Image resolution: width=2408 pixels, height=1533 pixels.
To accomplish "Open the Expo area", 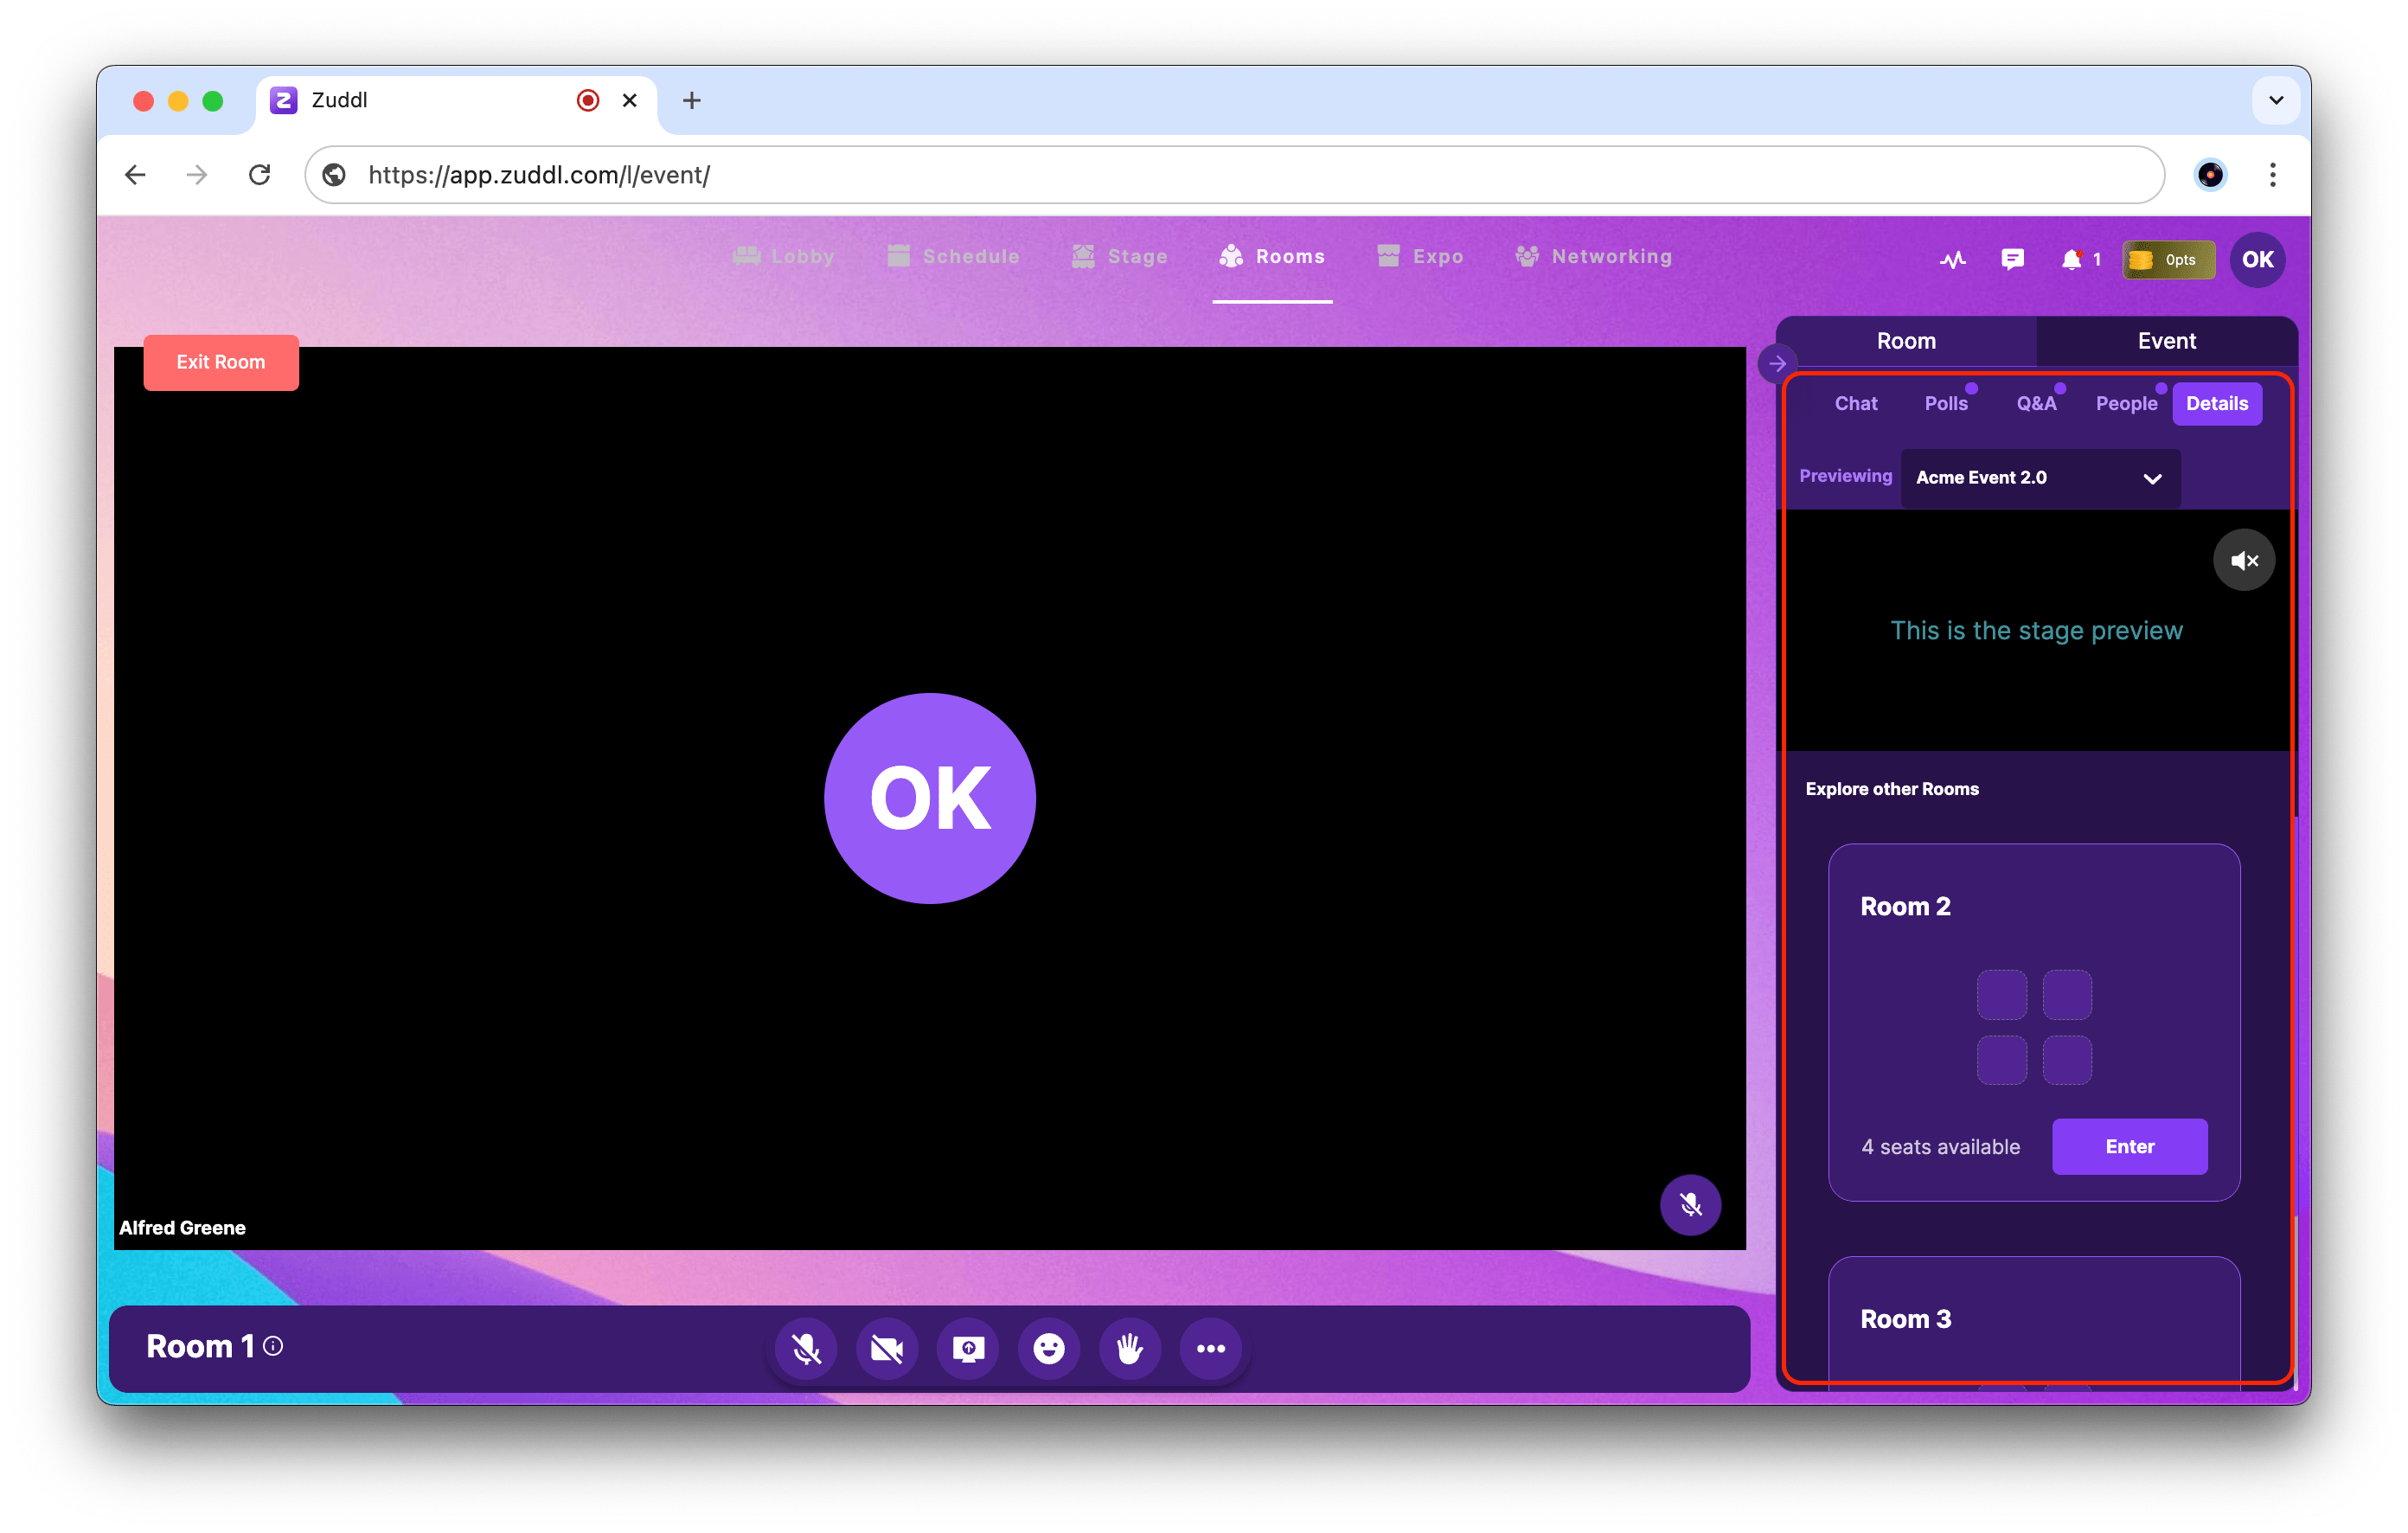I will tap(1420, 257).
